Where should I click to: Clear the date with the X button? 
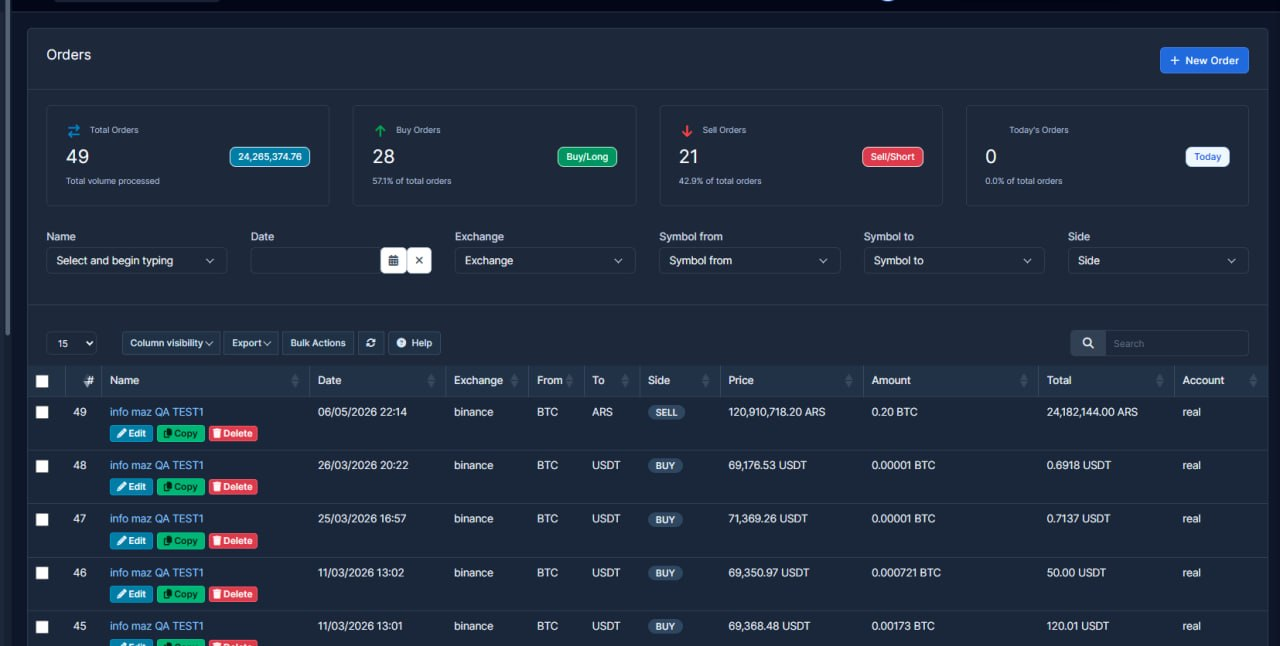419,260
